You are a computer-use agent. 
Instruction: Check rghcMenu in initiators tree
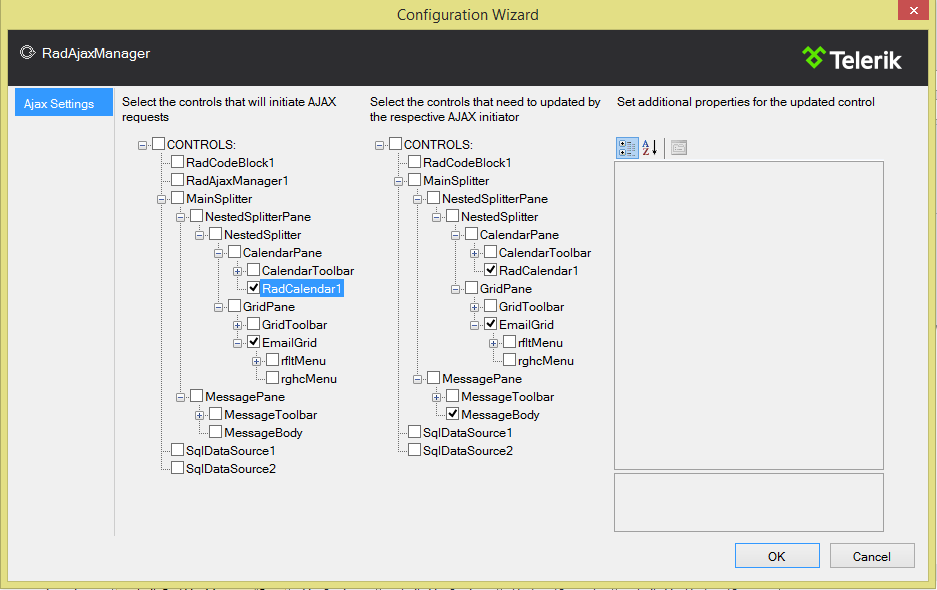(272, 378)
